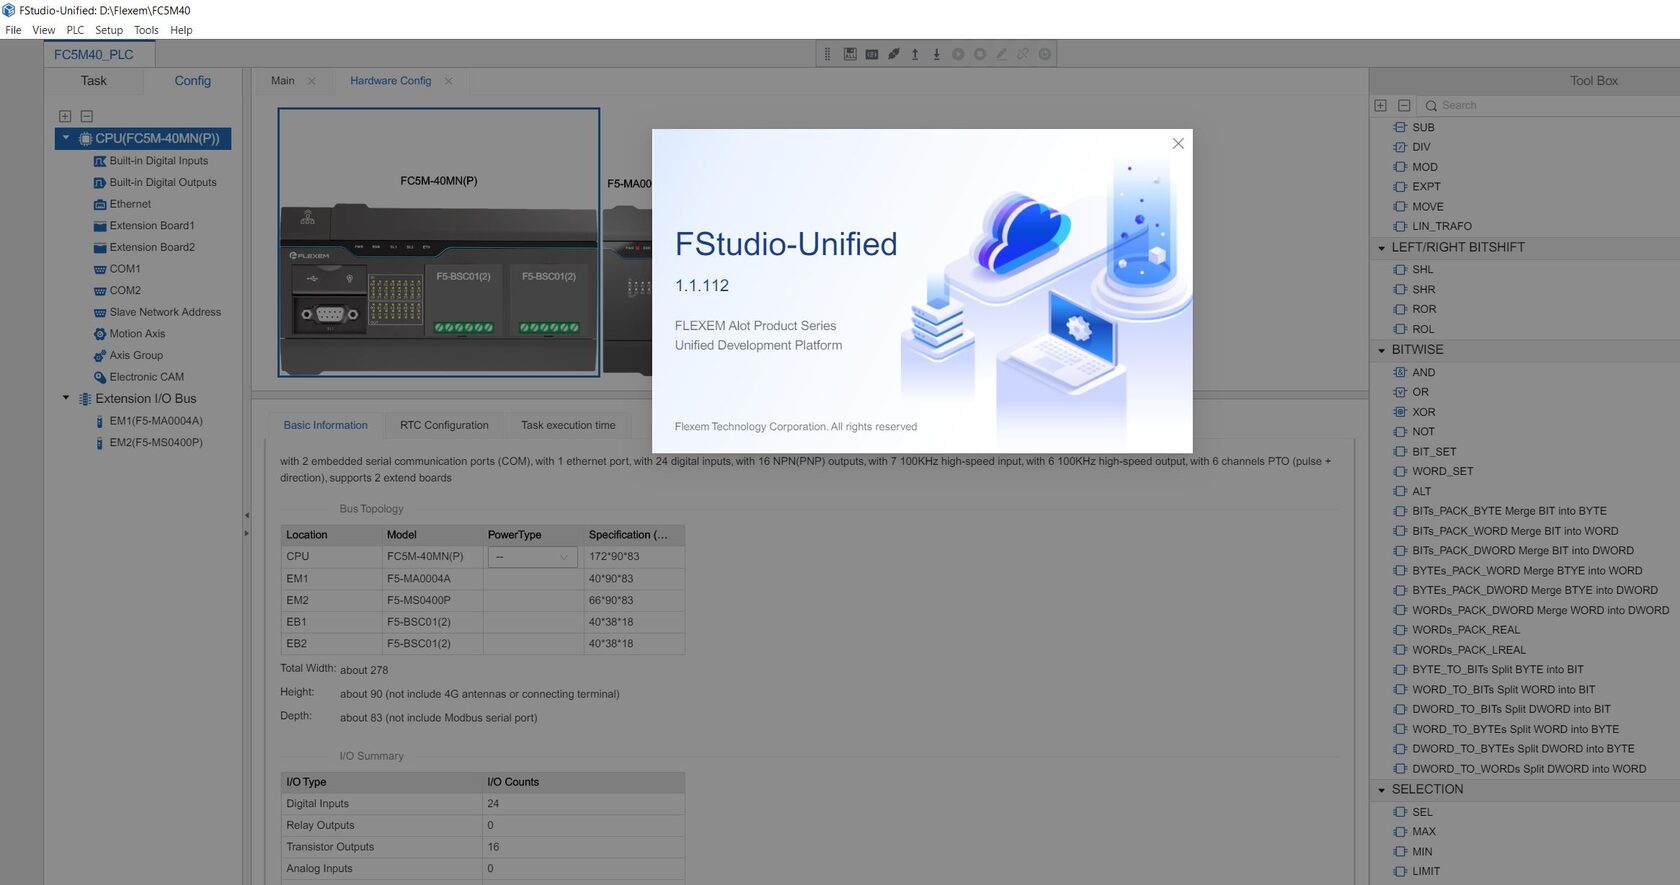
Task: Open the PLC menu
Action: pyautogui.click(x=75, y=30)
